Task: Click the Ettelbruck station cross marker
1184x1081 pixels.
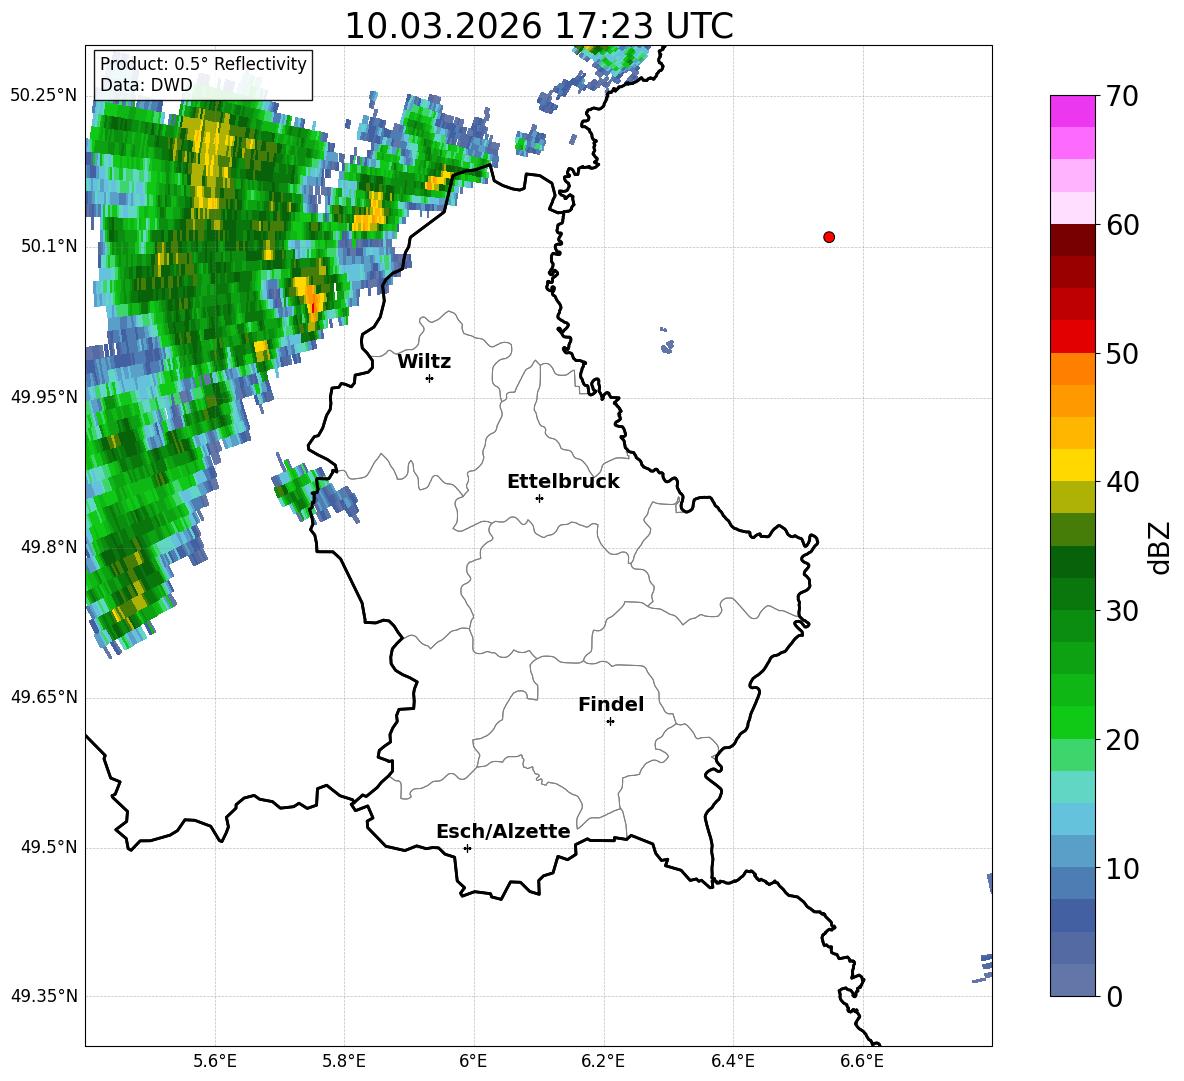Action: coord(539,498)
